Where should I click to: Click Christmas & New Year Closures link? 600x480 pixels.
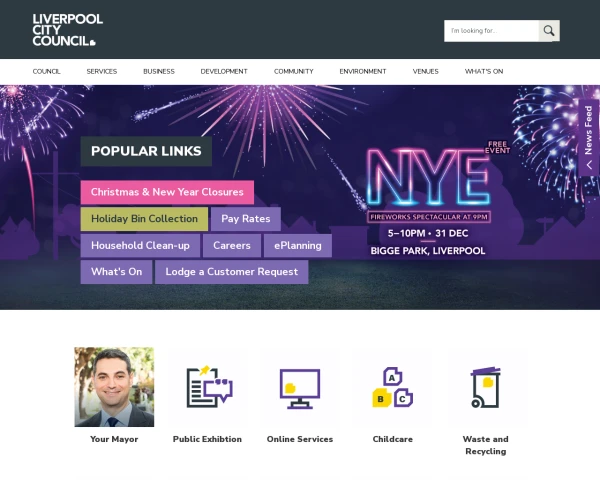pyautogui.click(x=167, y=192)
